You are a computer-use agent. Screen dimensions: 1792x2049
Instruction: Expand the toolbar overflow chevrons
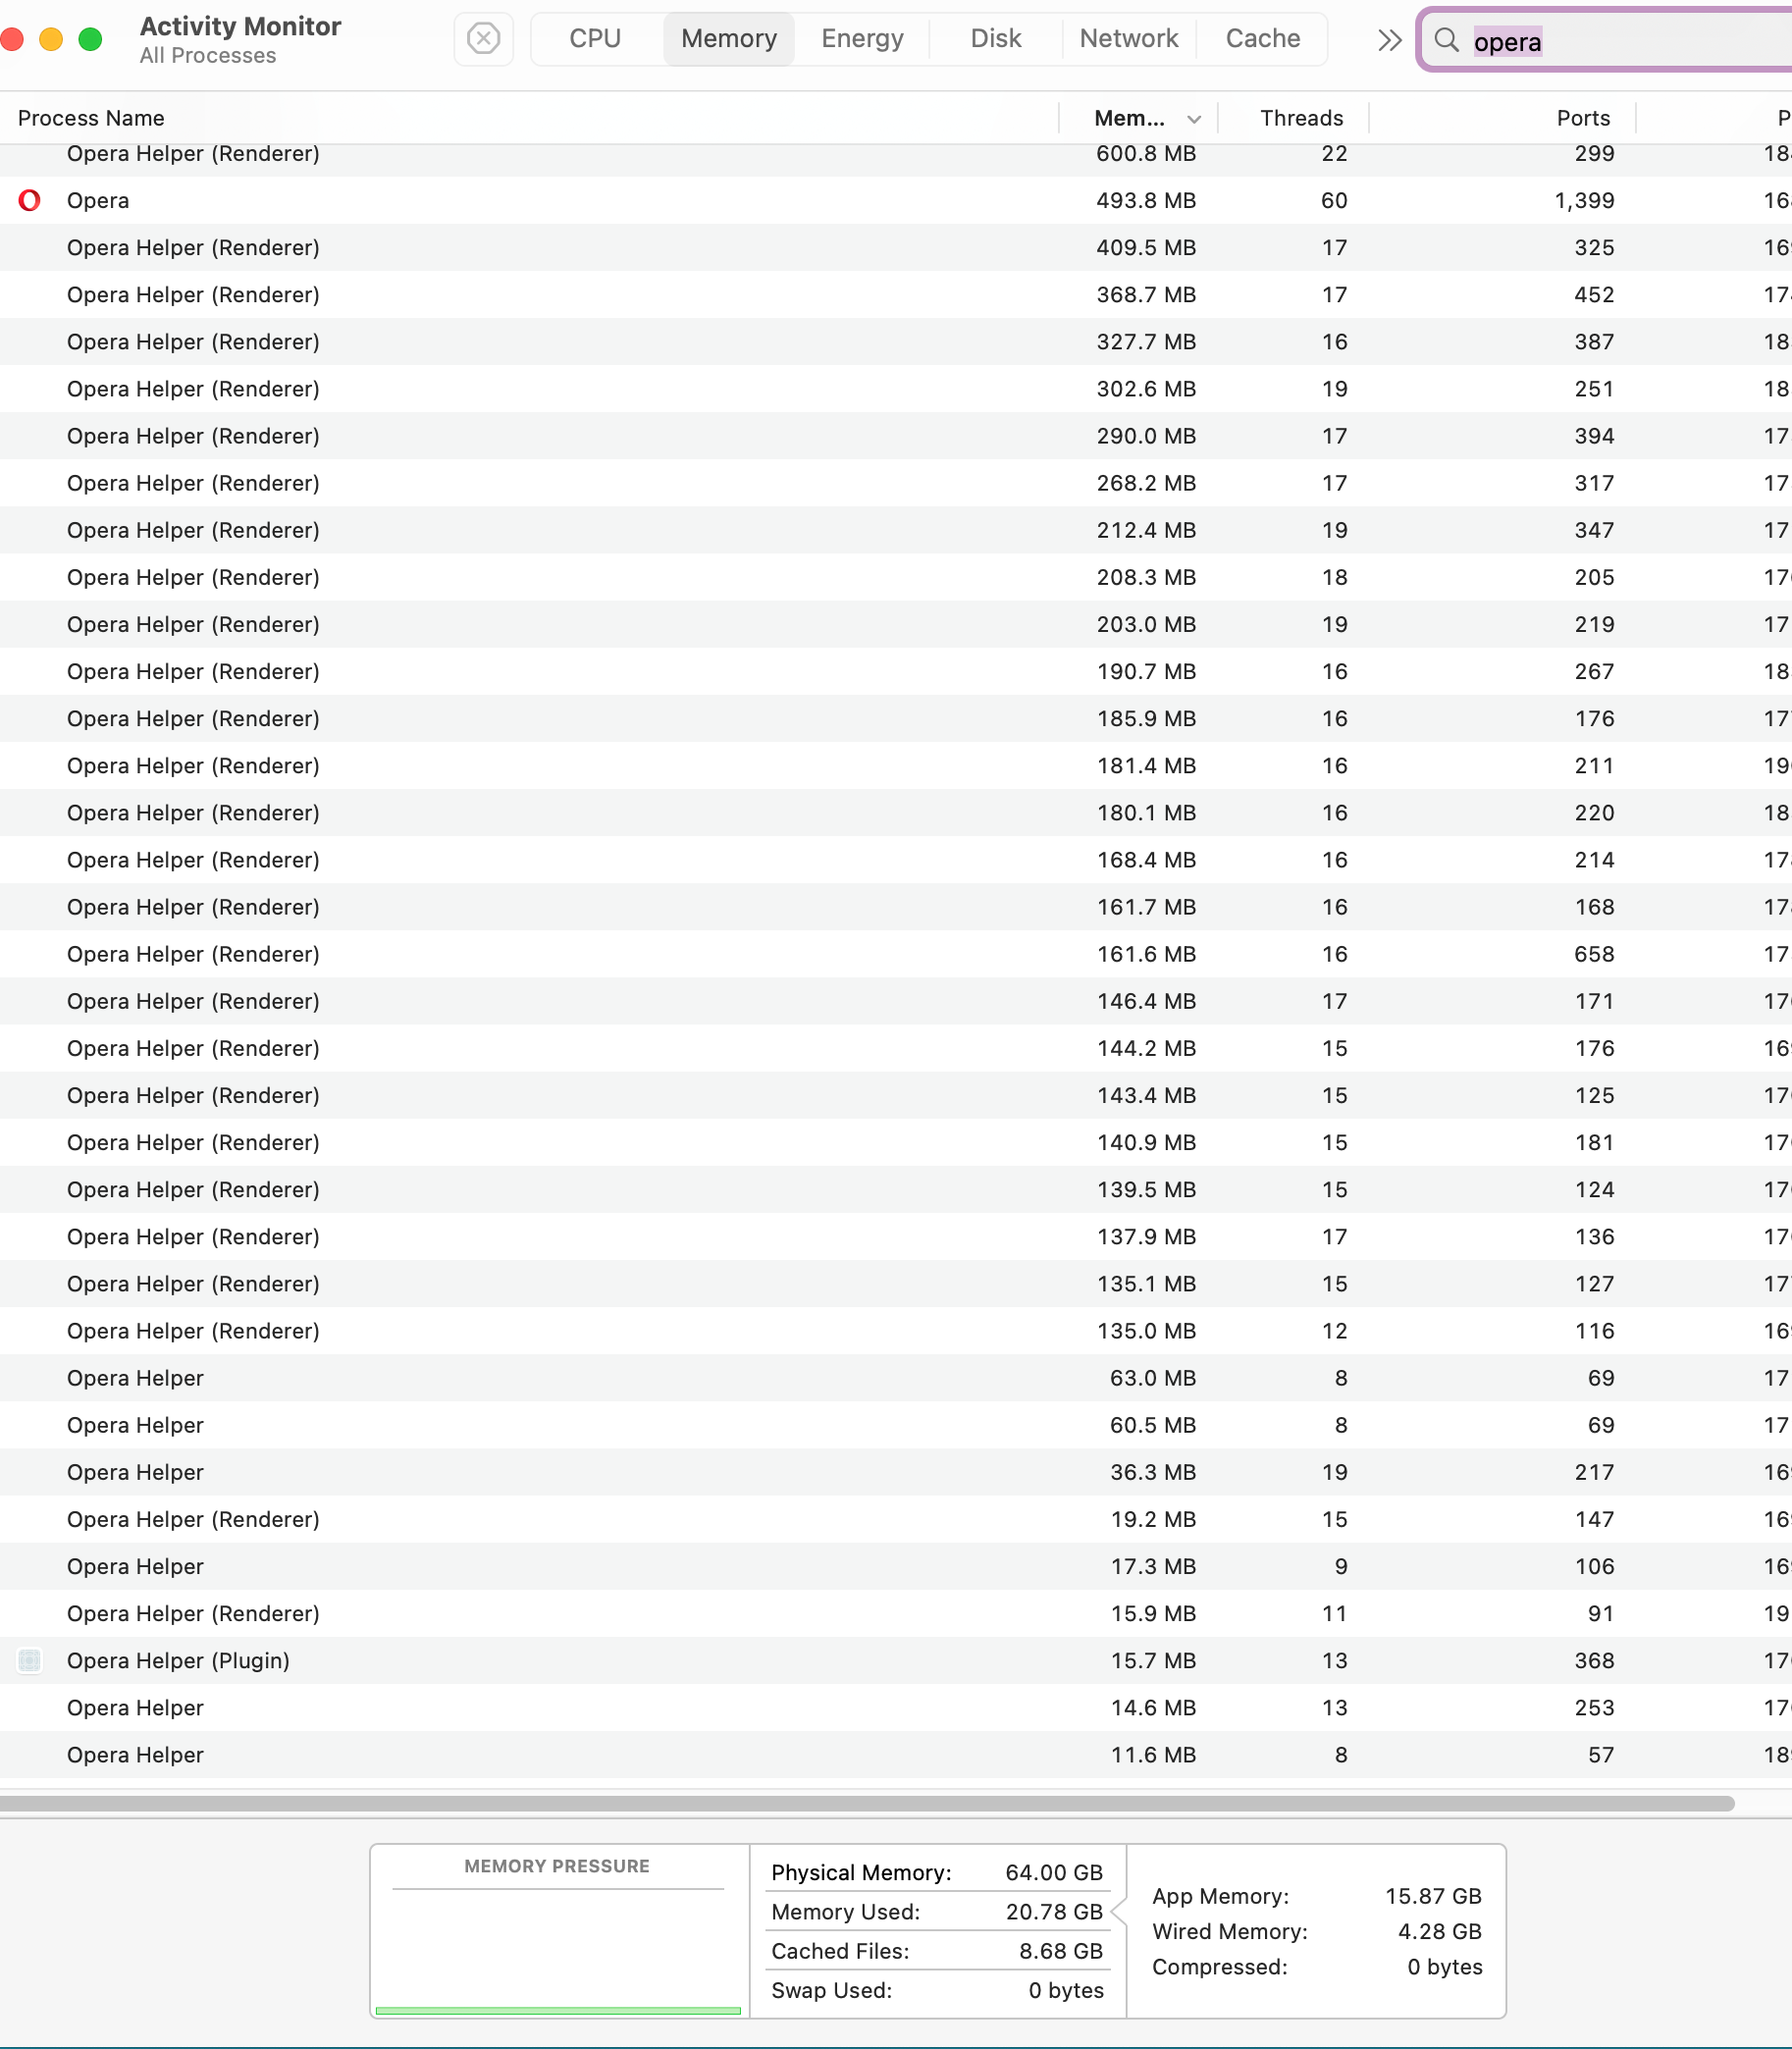click(1389, 40)
